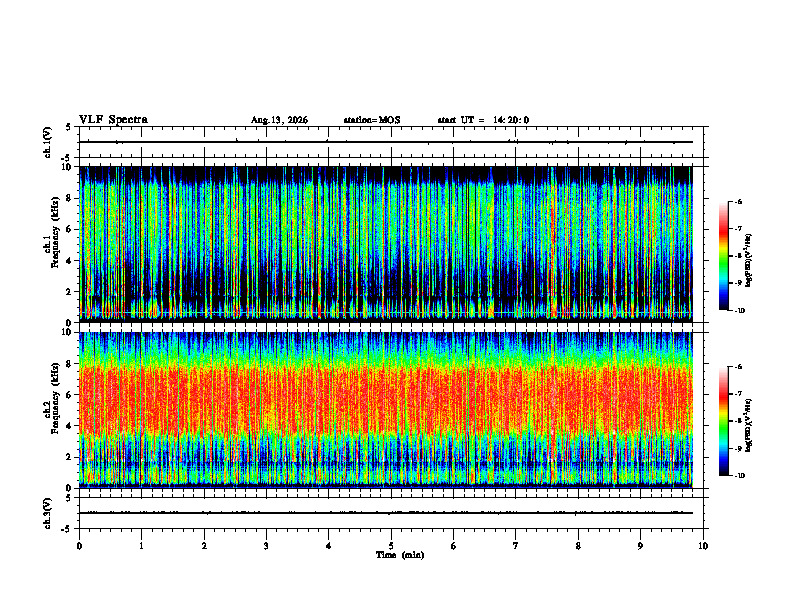Select the station=MOS header text
792x612 pixels.
tap(372, 120)
